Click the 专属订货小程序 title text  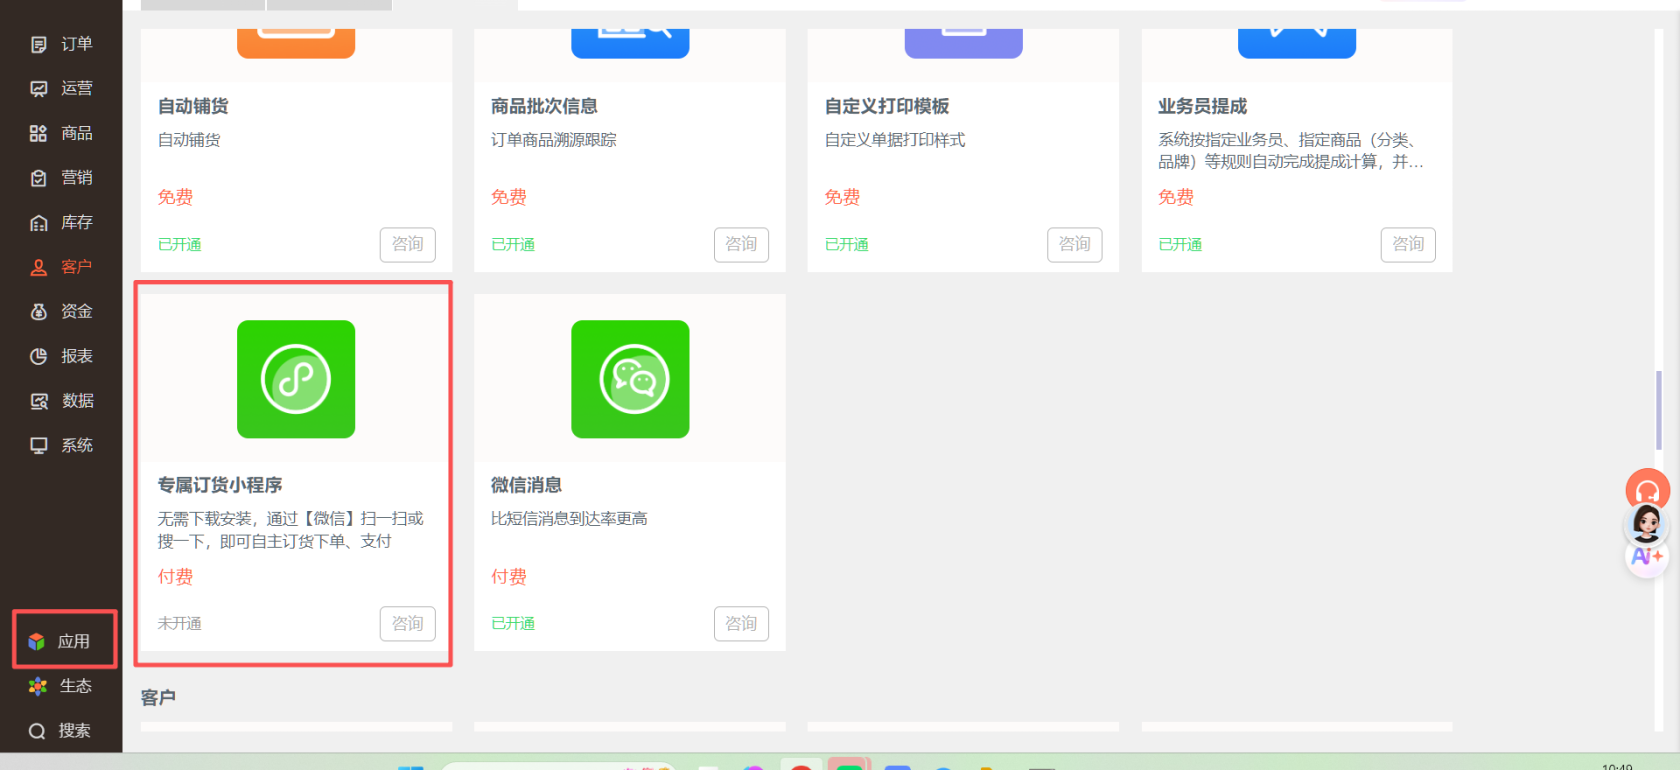(220, 485)
